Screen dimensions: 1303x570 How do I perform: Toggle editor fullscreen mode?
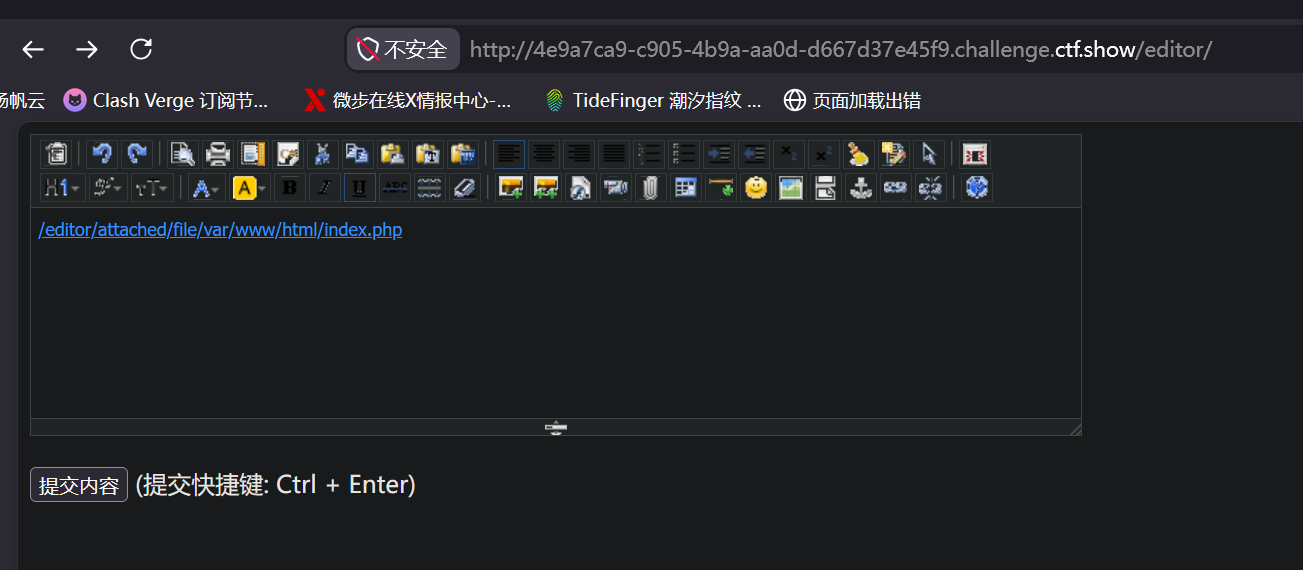(x=975, y=154)
